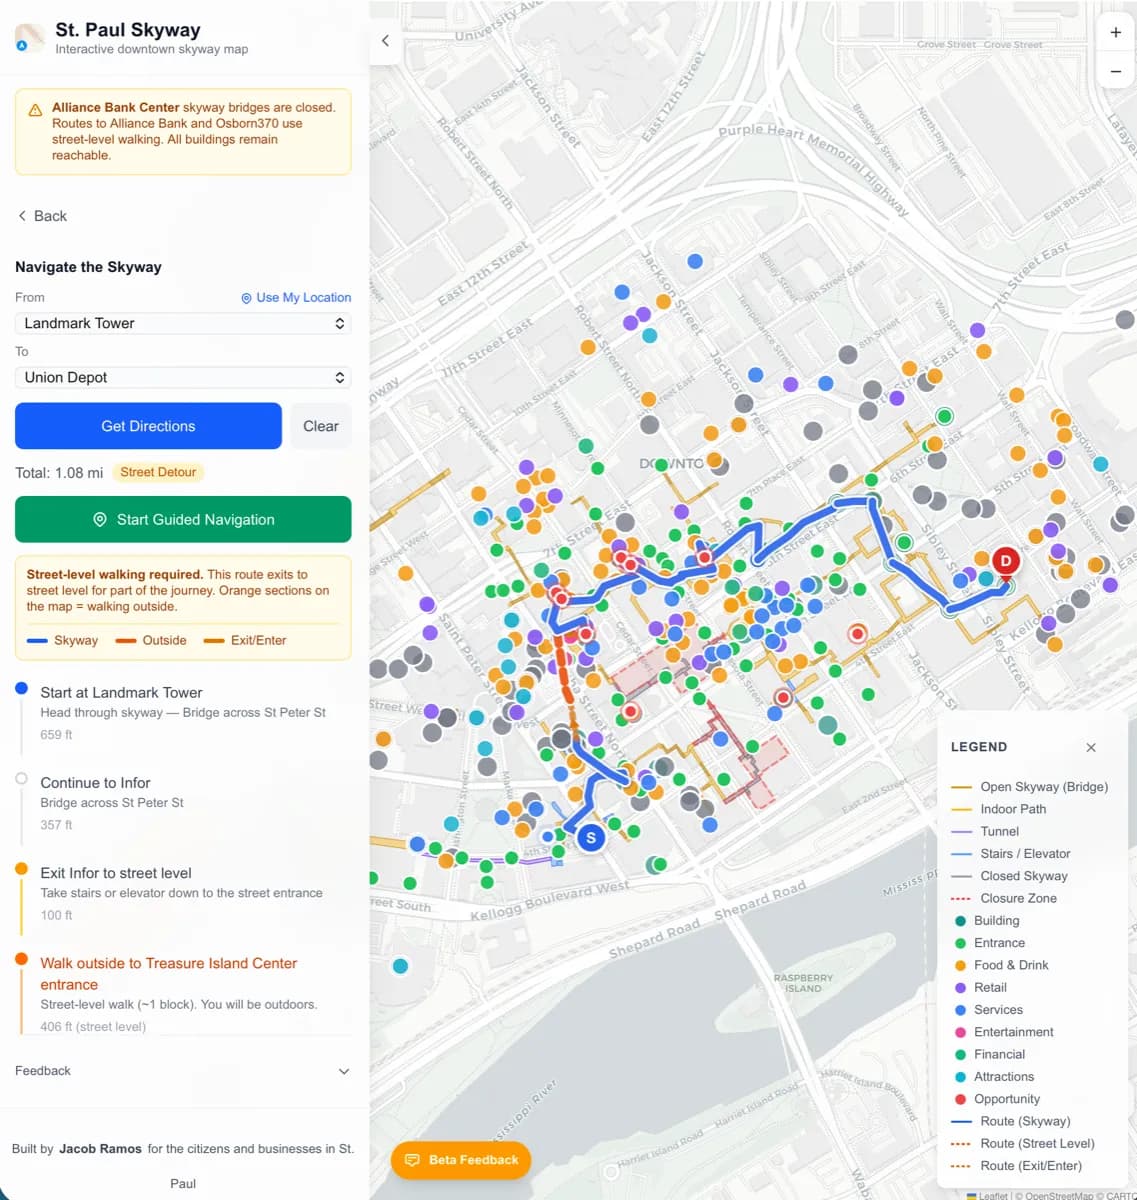Click the Beta Feedback button
The height and width of the screenshot is (1200, 1137).
coord(460,1160)
